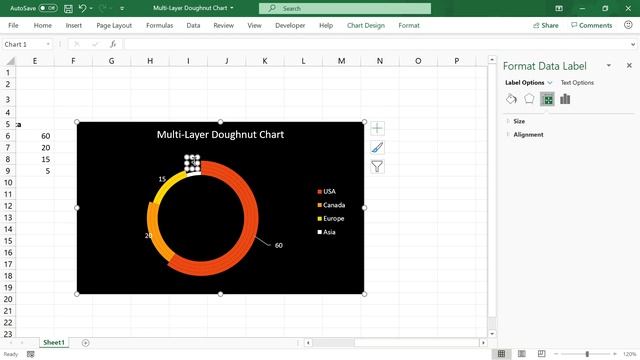Select the Size & Properties icon
Screen dimensions: 640x360
[547, 99]
